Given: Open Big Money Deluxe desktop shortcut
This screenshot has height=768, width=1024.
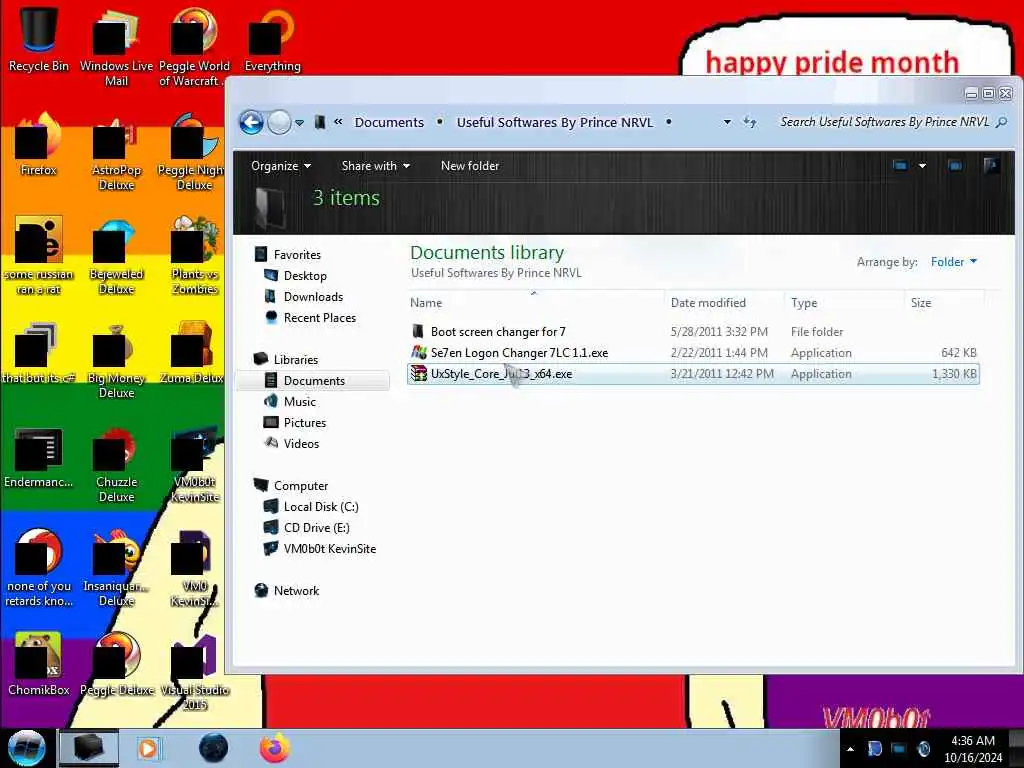Looking at the screenshot, I should coord(116,359).
